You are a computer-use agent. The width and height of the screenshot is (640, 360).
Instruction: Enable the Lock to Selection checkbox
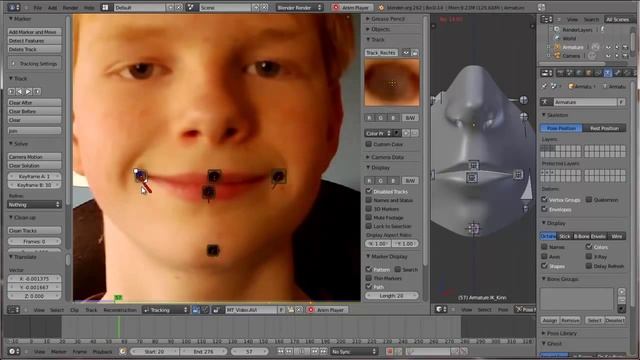tap(369, 226)
